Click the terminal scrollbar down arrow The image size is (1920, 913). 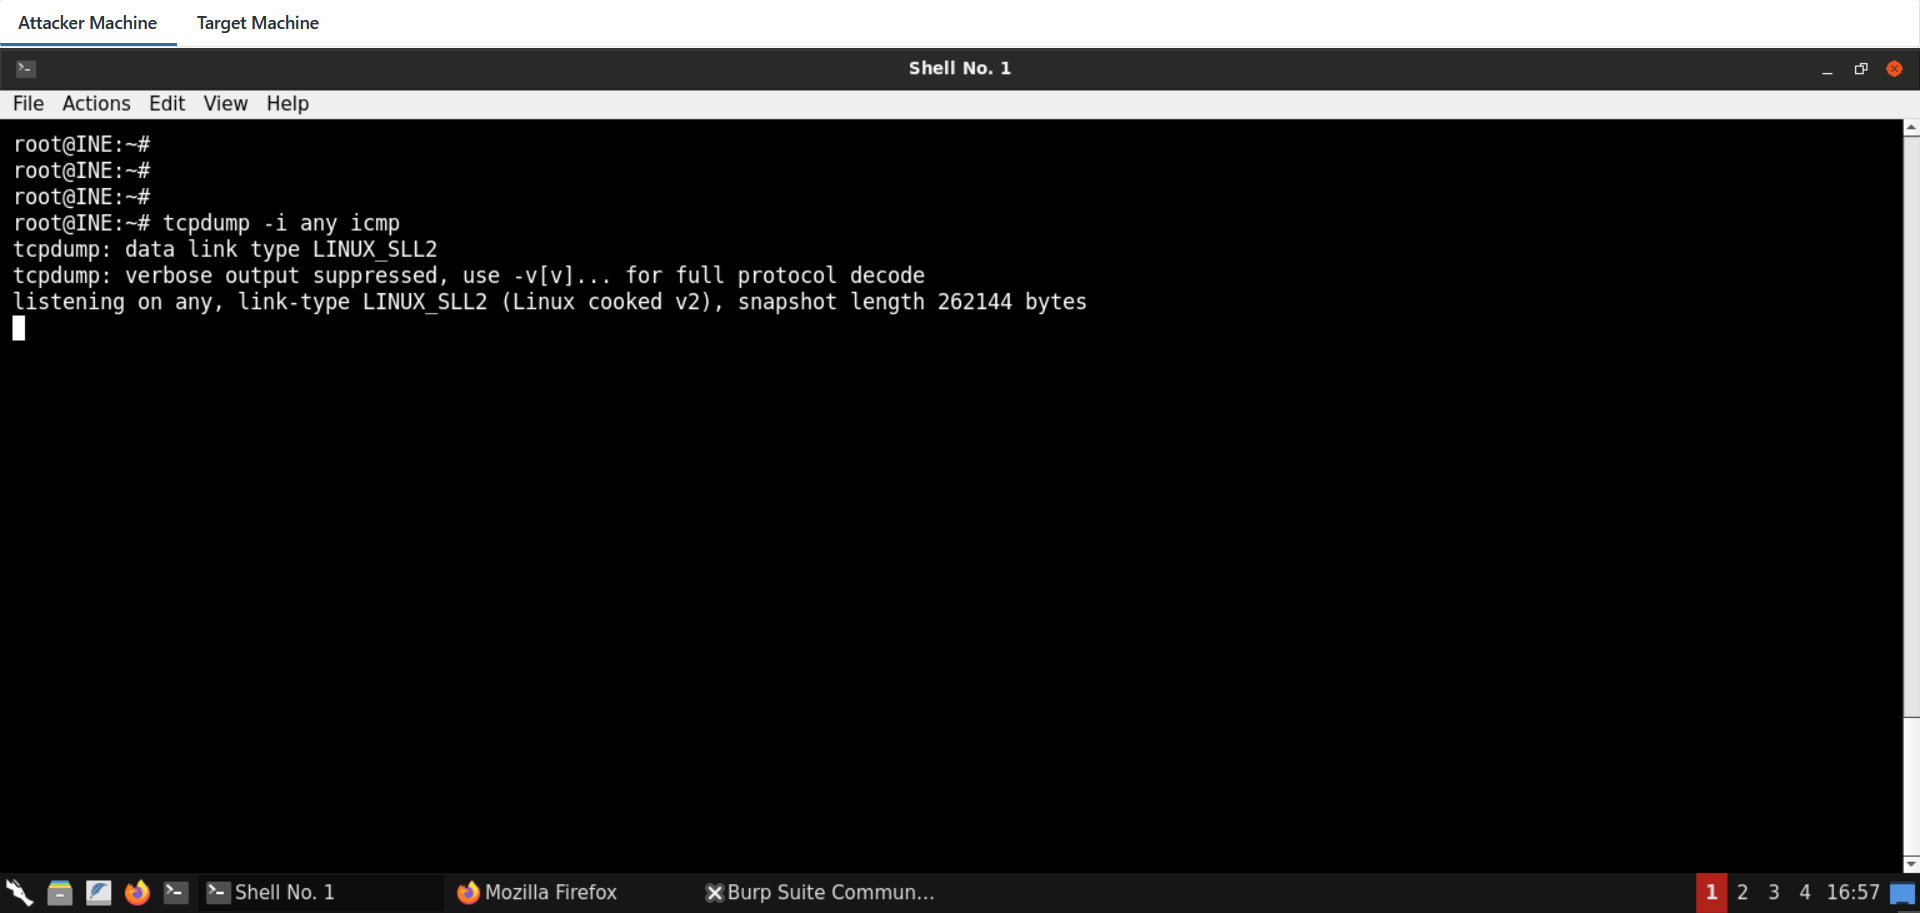(x=1911, y=864)
